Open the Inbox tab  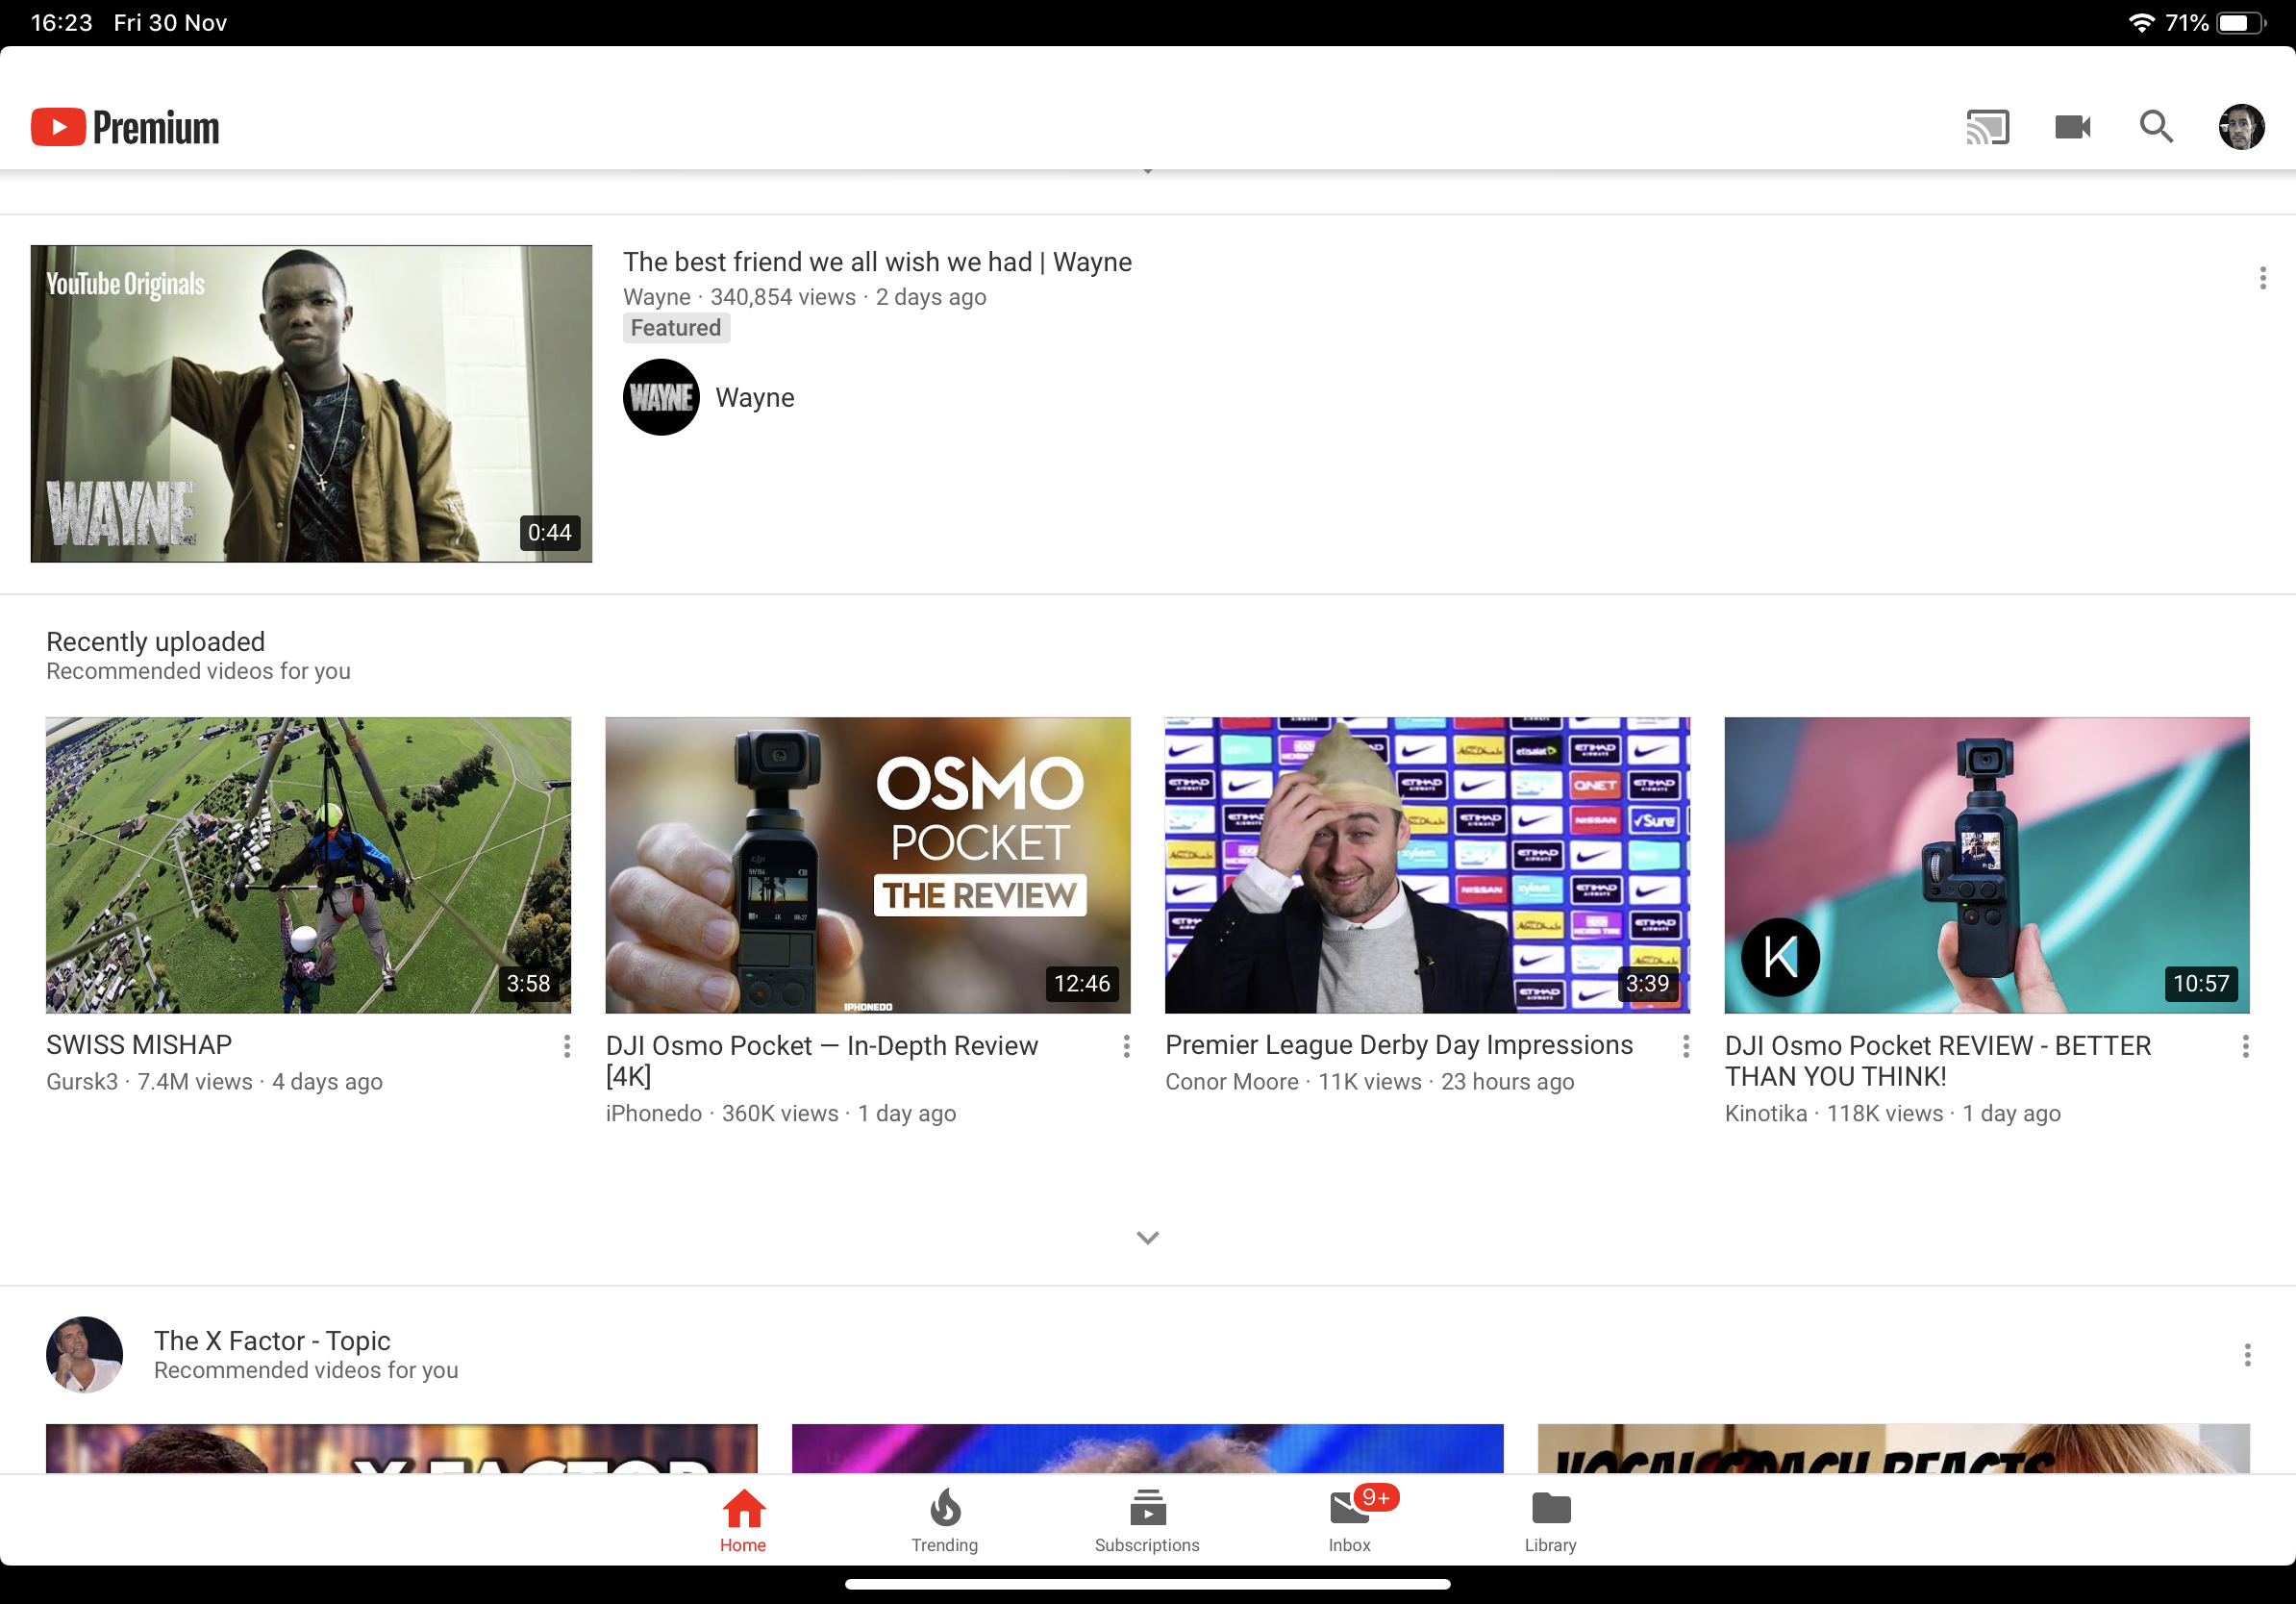[x=1349, y=1520]
